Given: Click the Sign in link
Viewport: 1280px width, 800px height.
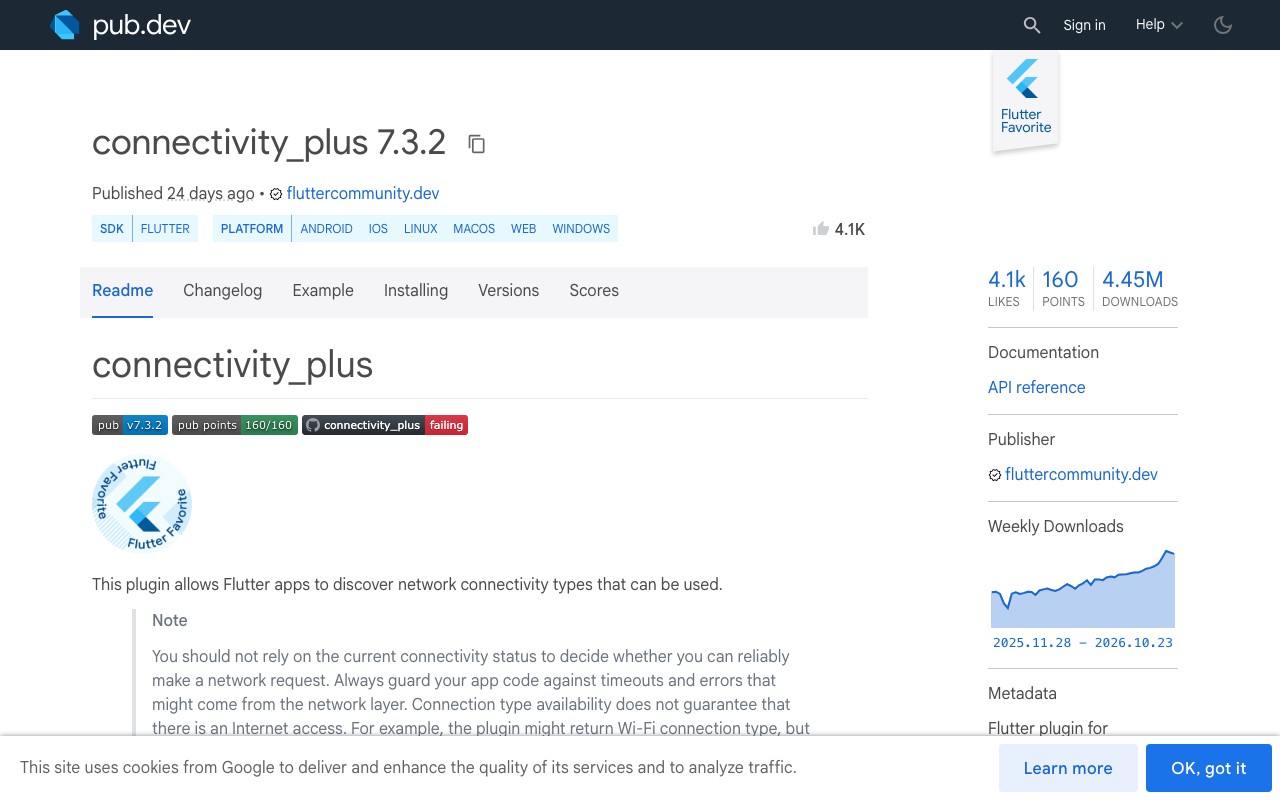Looking at the screenshot, I should pos(1084,25).
